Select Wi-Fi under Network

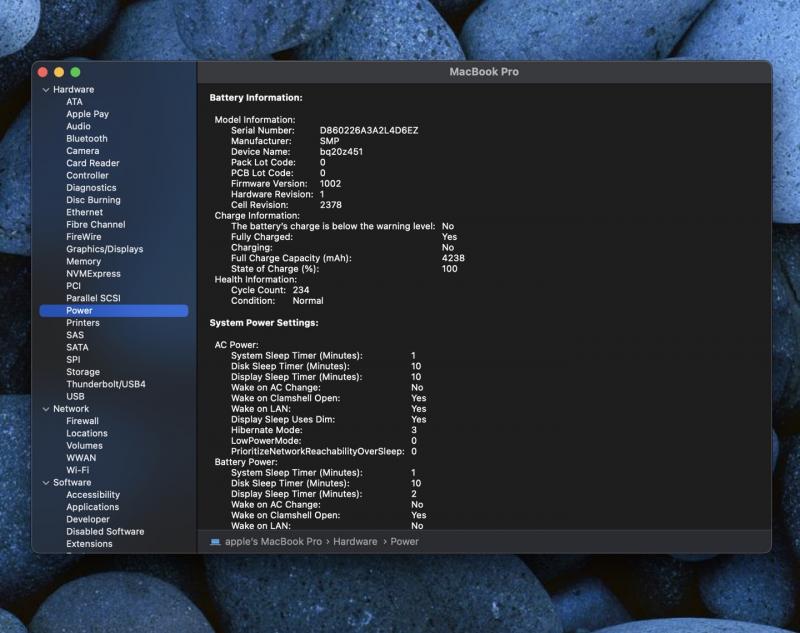(78, 470)
